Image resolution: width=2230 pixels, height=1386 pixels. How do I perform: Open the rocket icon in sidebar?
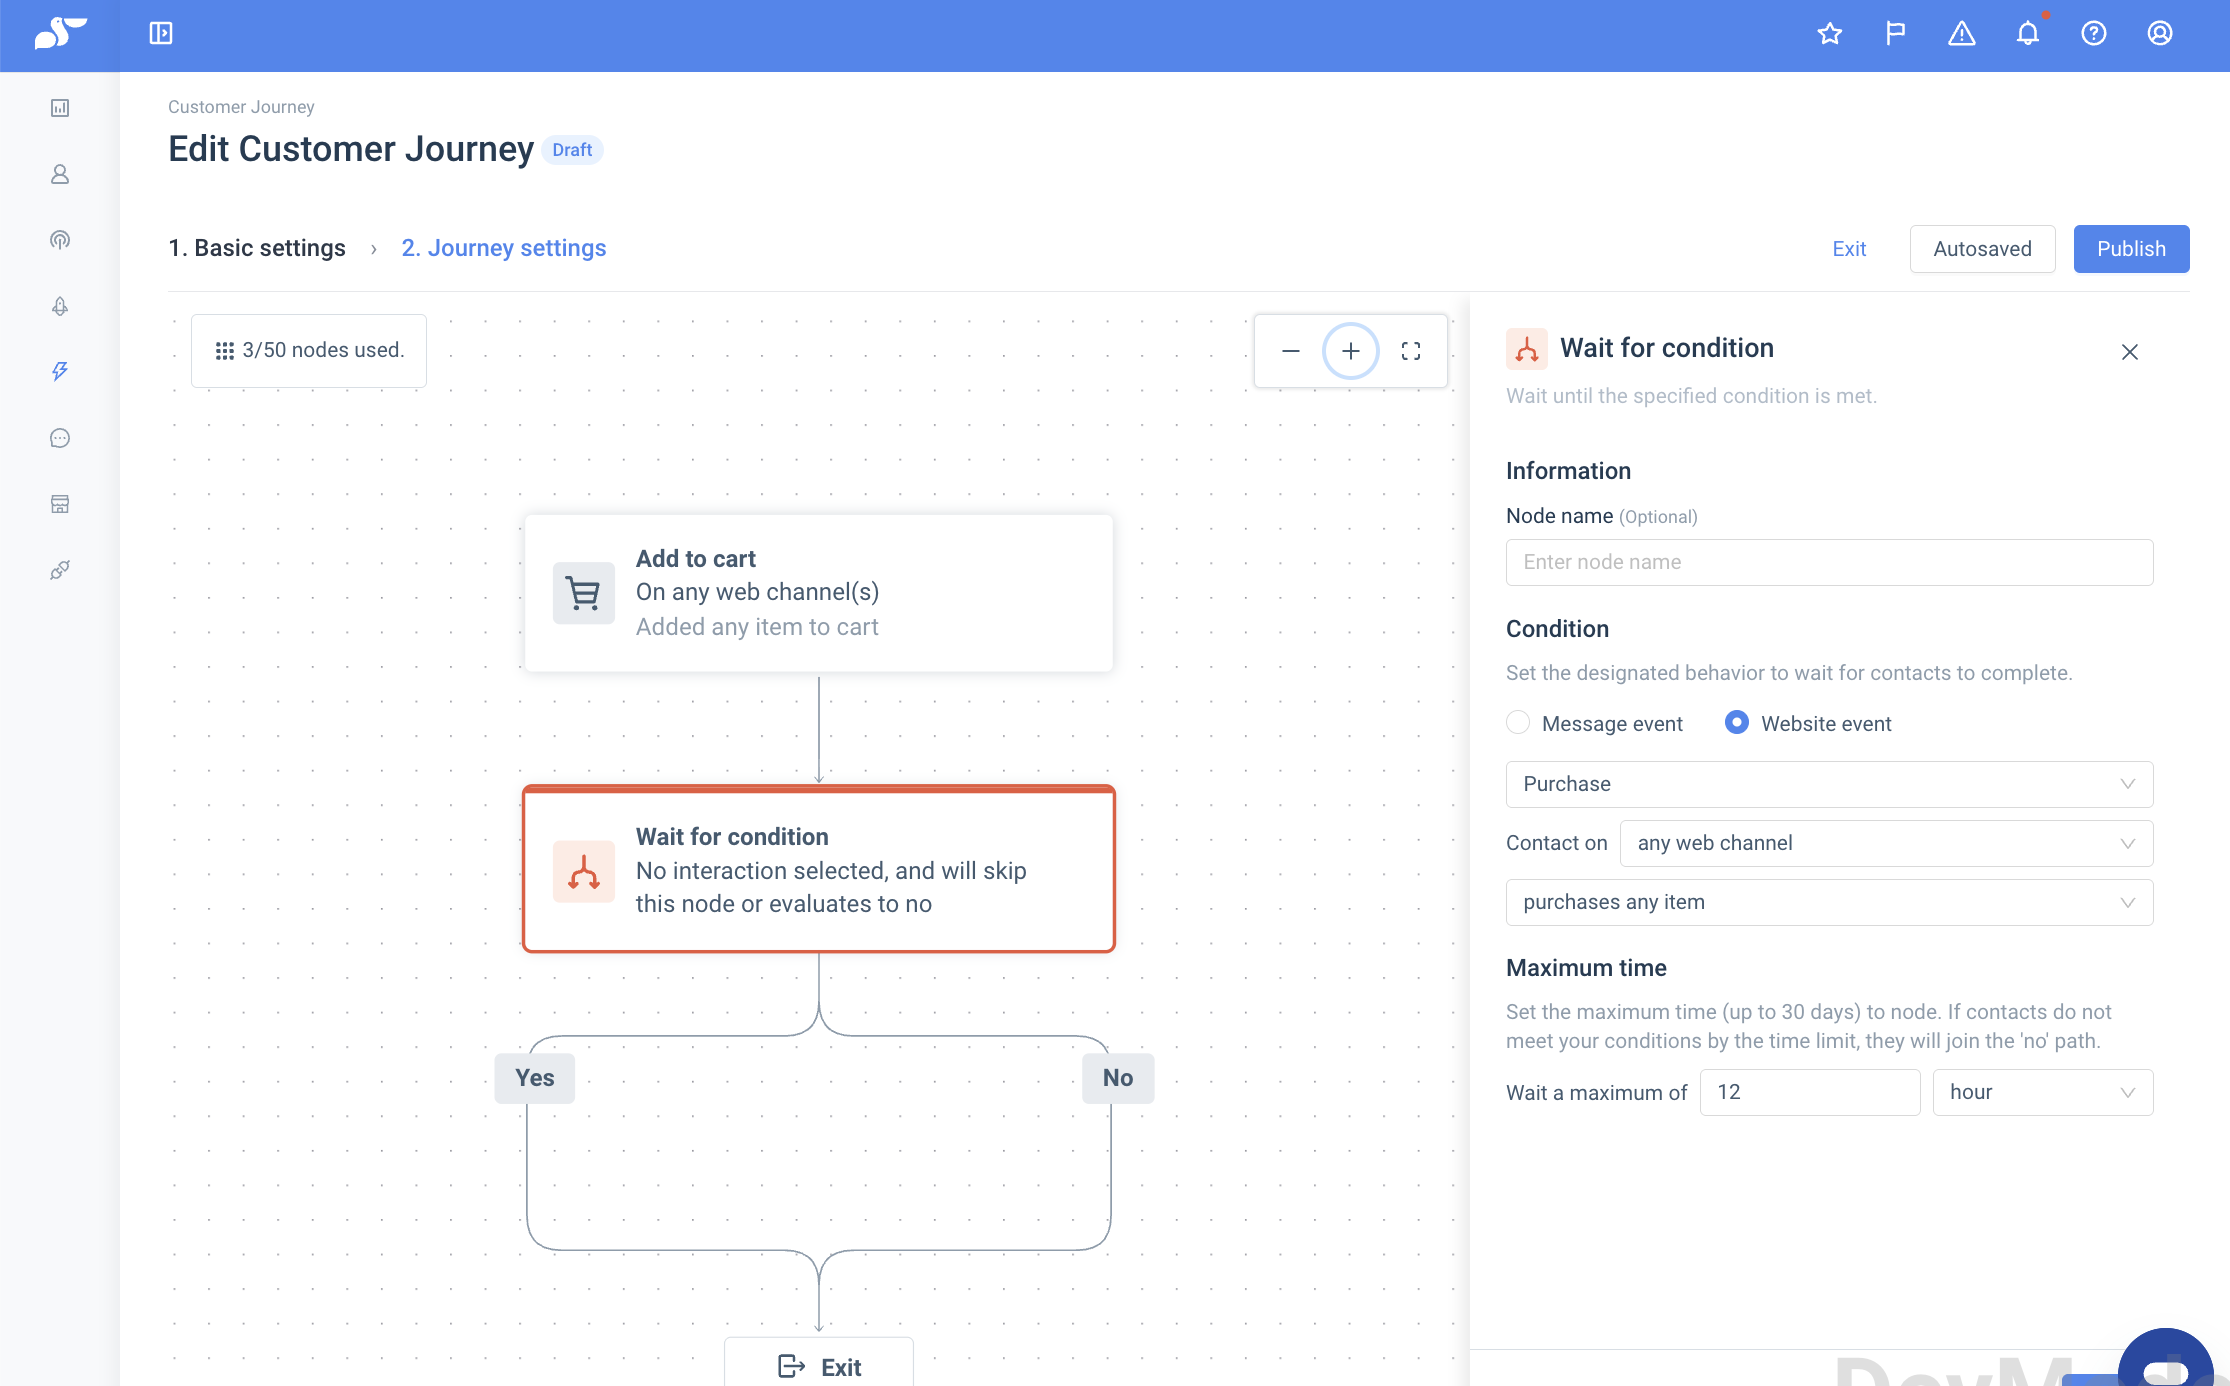pos(60,306)
